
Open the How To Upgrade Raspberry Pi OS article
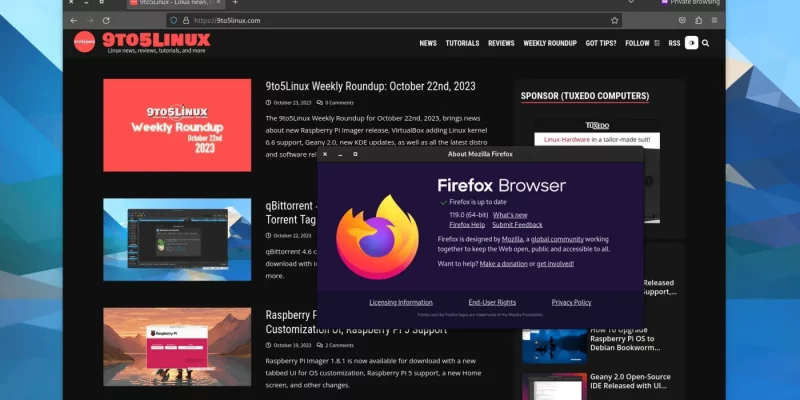(626, 339)
